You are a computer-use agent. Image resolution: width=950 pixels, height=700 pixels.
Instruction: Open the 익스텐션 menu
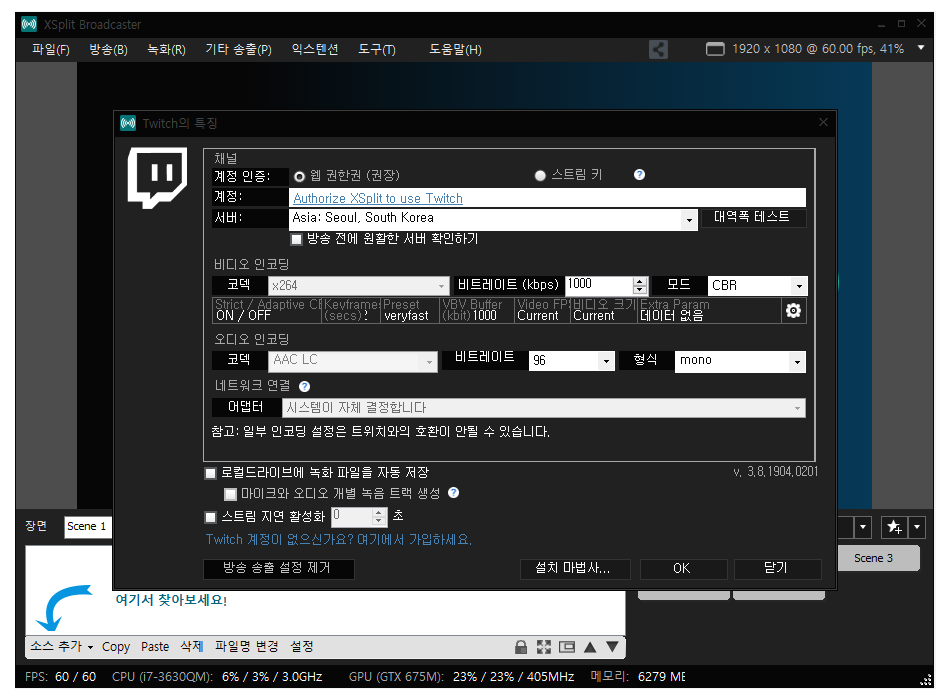coord(314,49)
